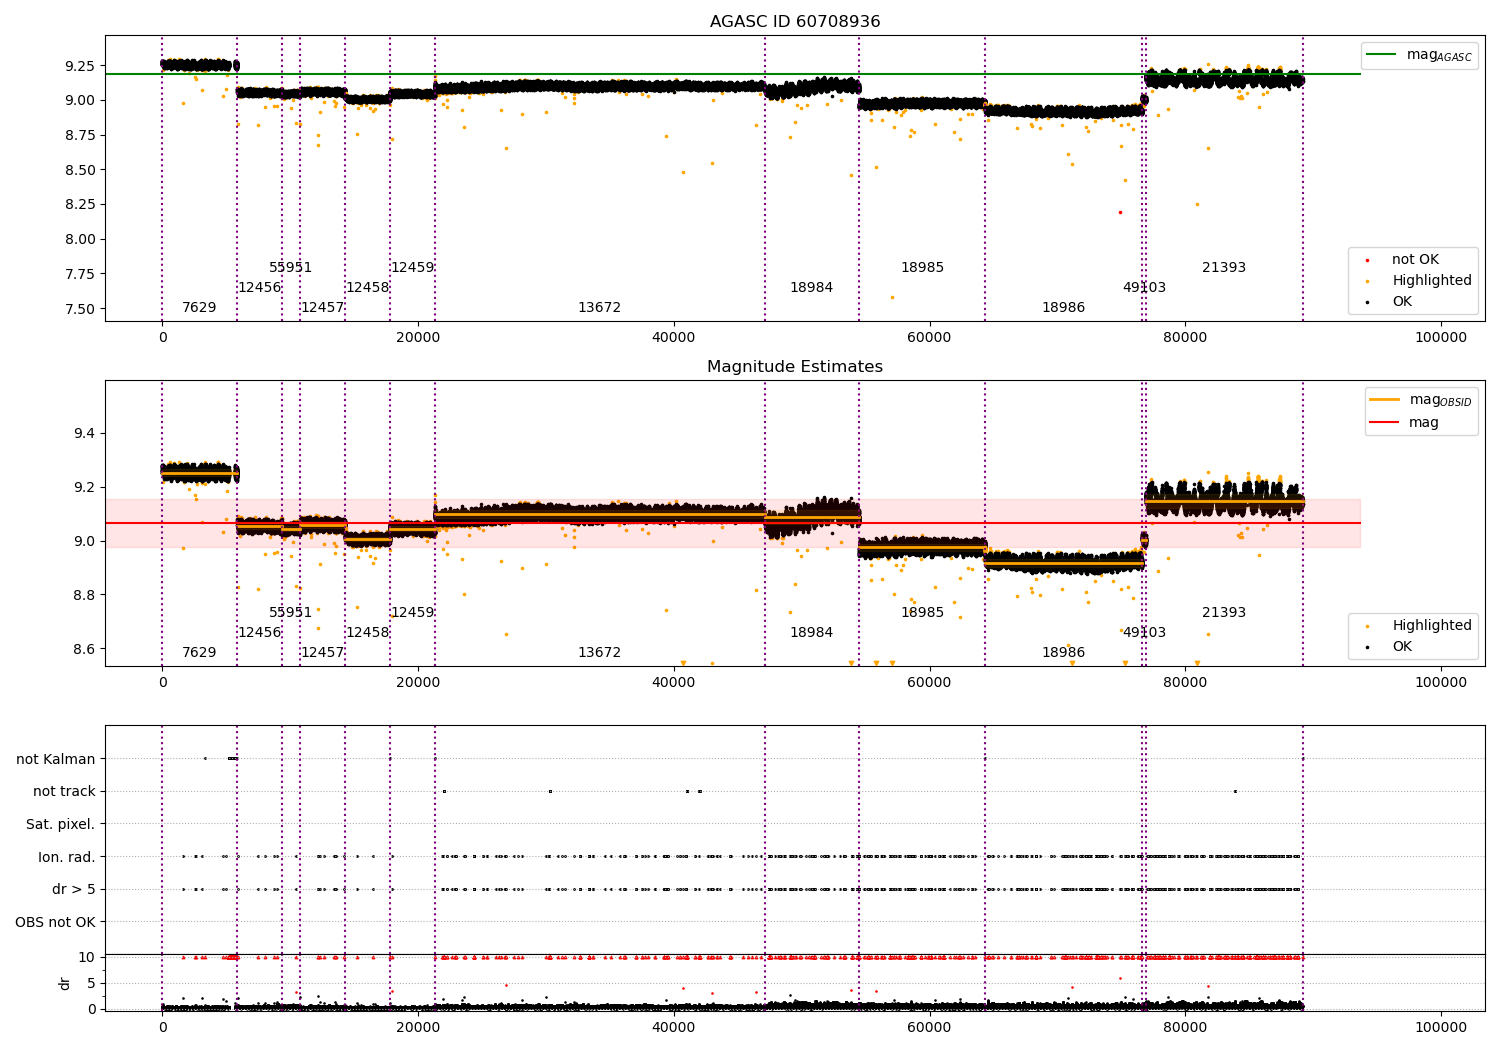Click the title 'AGASC ID 60708936'
This screenshot has height=1050, width=1500.
pos(795,22)
